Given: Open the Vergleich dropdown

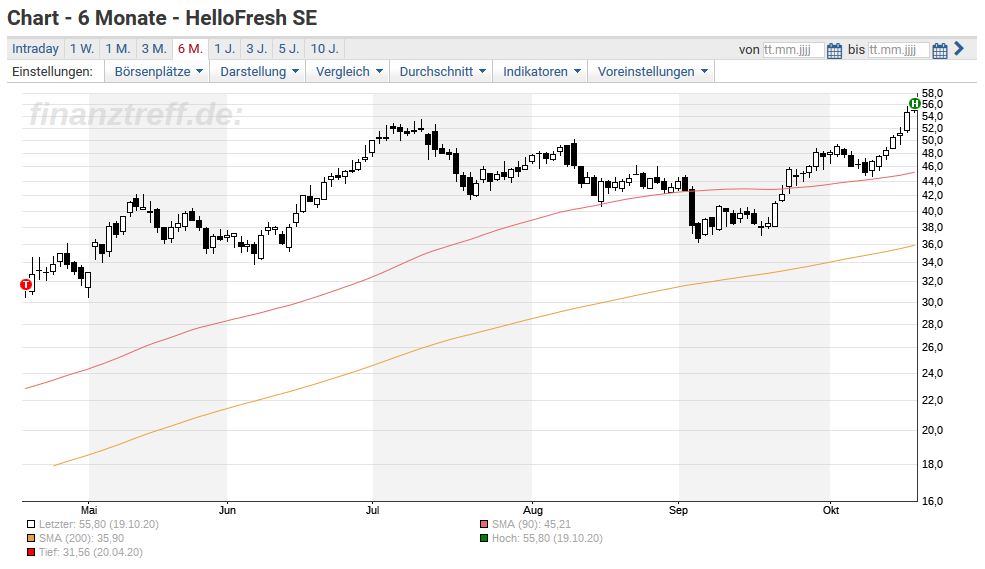Looking at the screenshot, I should click(x=349, y=72).
